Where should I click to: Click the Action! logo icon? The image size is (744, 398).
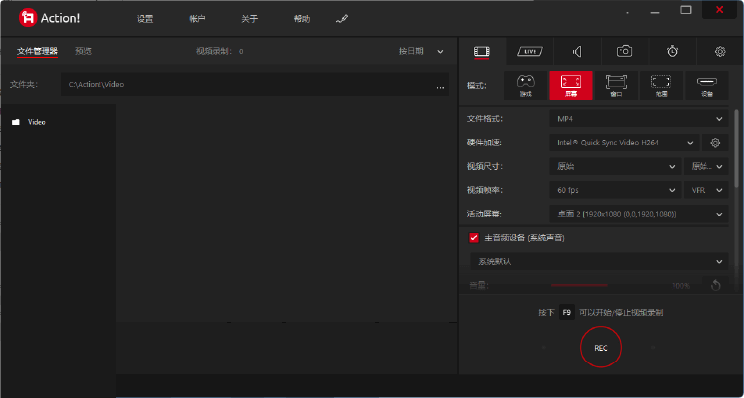coord(28,18)
